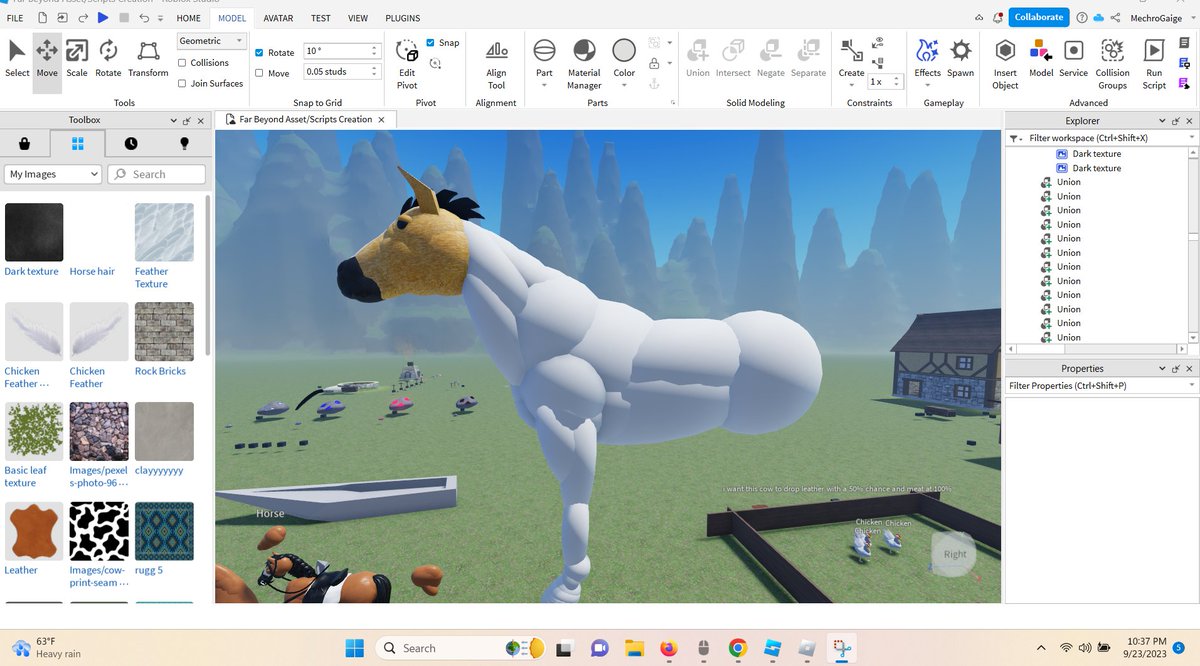Pick the Scale tool
This screenshot has width=1200, height=666.
pyautogui.click(x=77, y=60)
